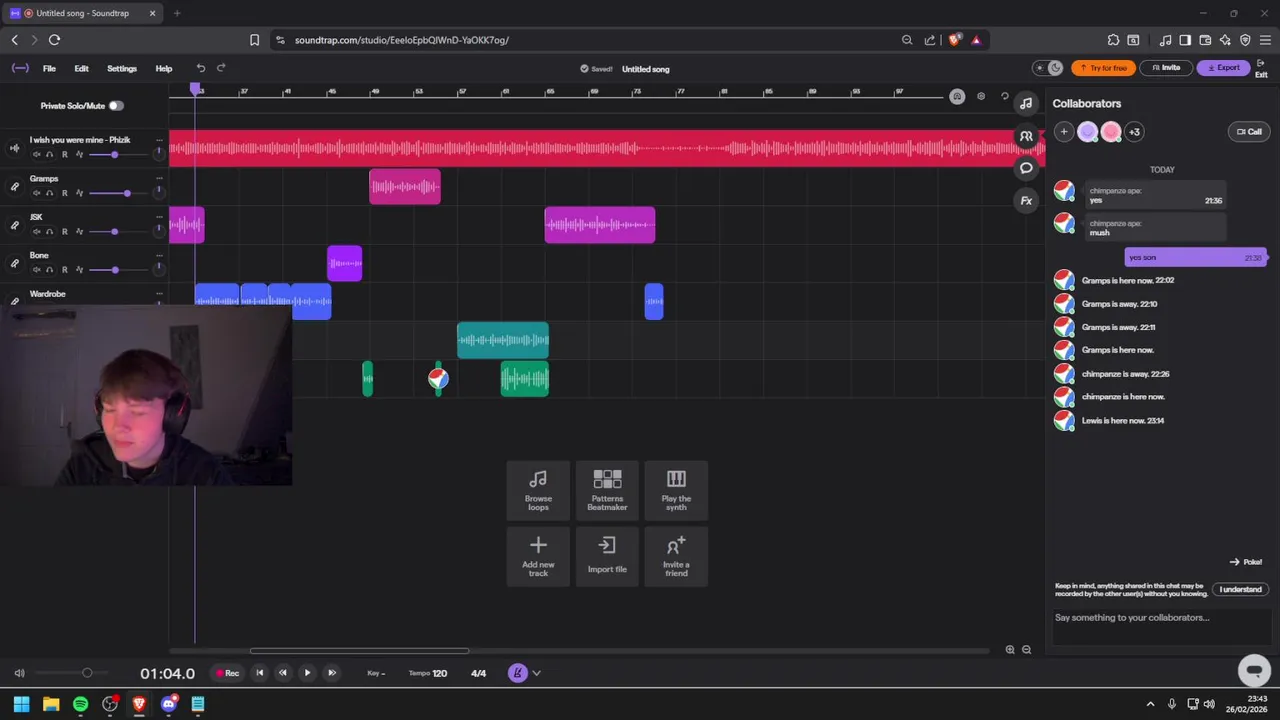The width and height of the screenshot is (1280, 720).
Task: Open Spotify from the taskbar
Action: coord(80,704)
